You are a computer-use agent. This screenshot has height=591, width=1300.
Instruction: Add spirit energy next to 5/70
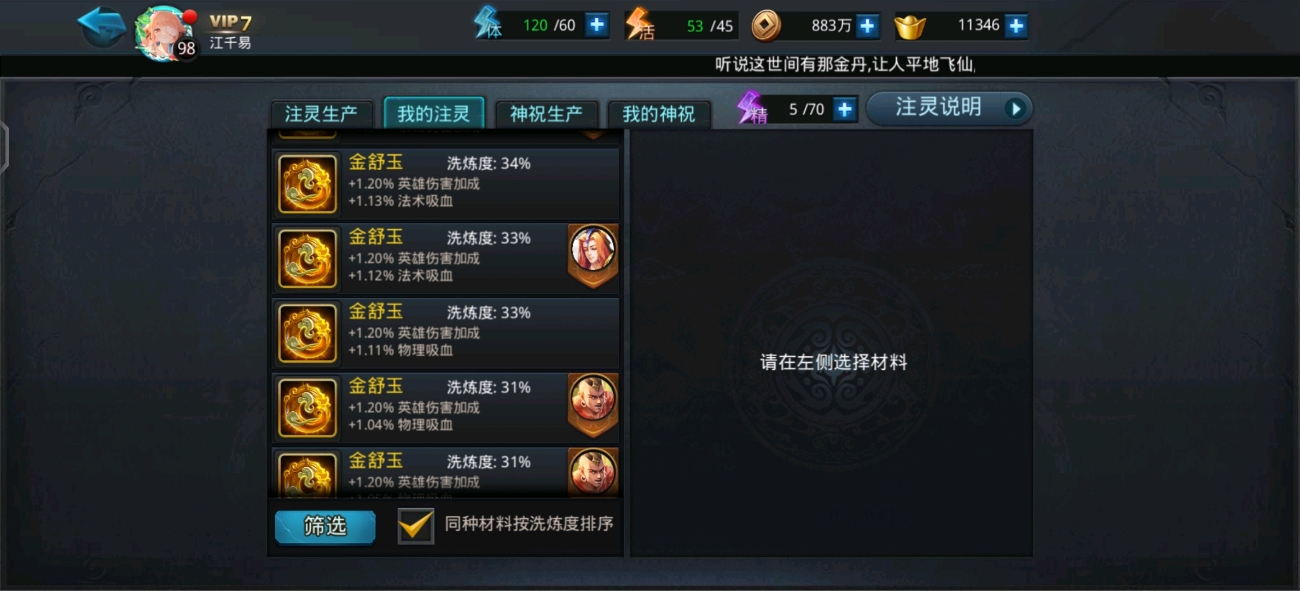pos(845,109)
